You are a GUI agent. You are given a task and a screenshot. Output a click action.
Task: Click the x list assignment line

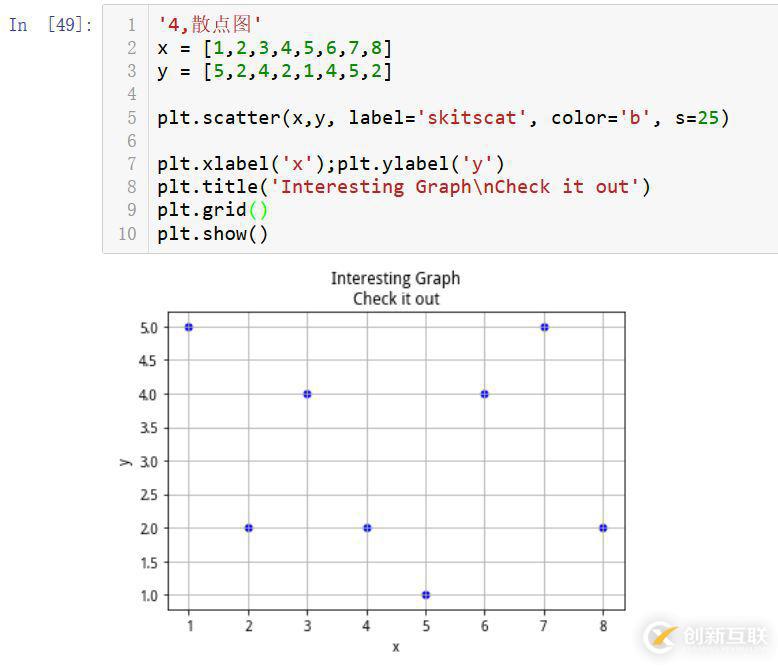pos(275,48)
